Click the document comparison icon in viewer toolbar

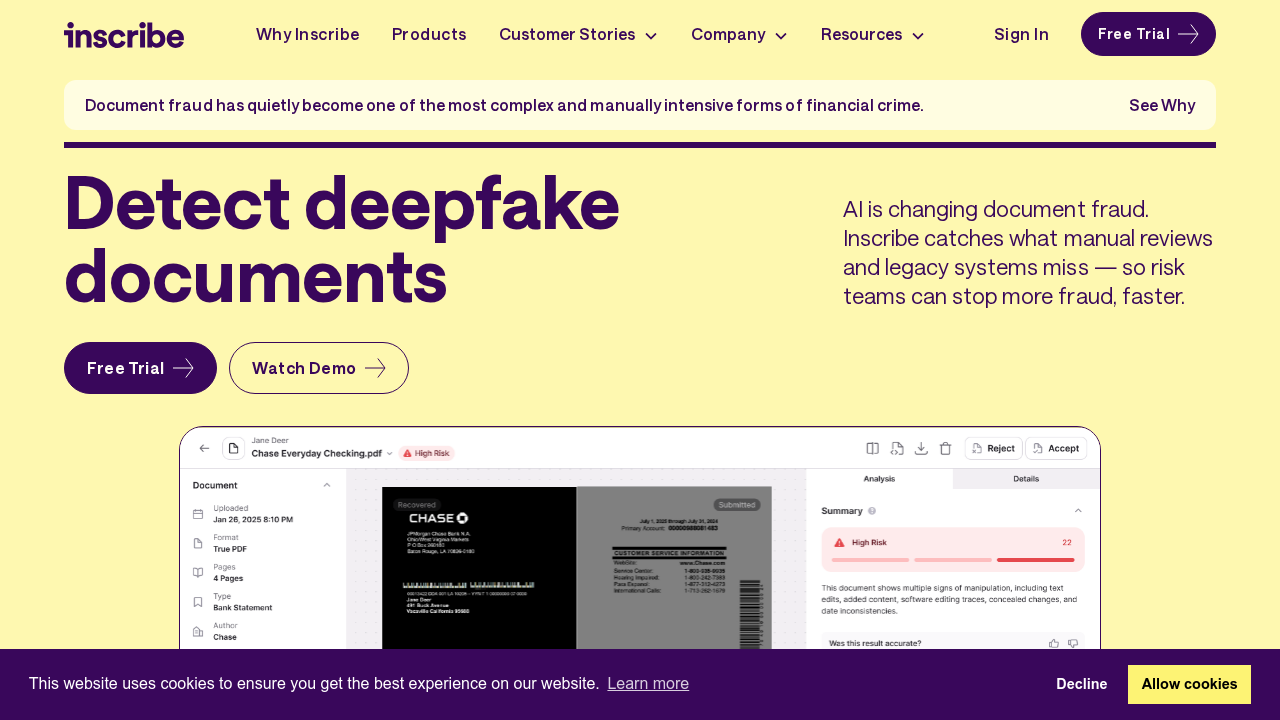click(896, 448)
